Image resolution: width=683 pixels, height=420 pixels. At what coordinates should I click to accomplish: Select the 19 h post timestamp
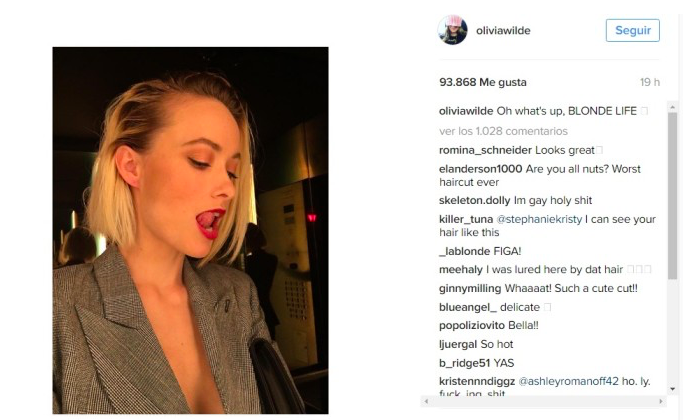coord(649,82)
